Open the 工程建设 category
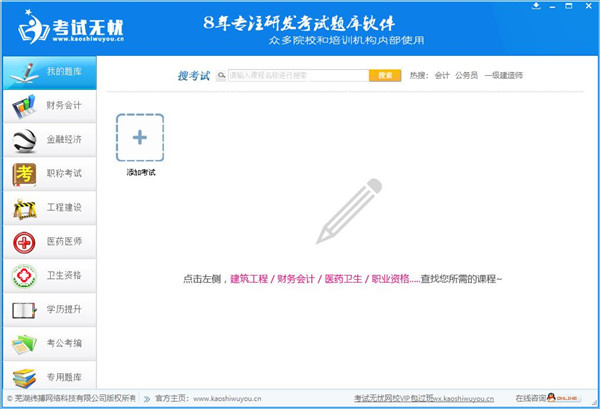The height and width of the screenshot is (409, 600). [49, 208]
